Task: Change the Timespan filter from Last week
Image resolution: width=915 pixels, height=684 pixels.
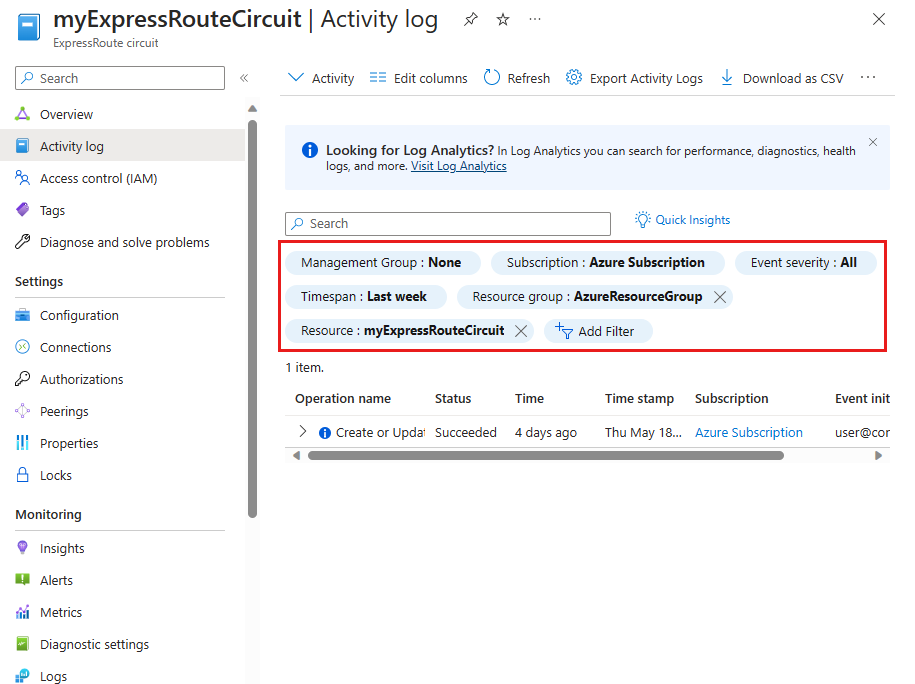Action: 363,297
